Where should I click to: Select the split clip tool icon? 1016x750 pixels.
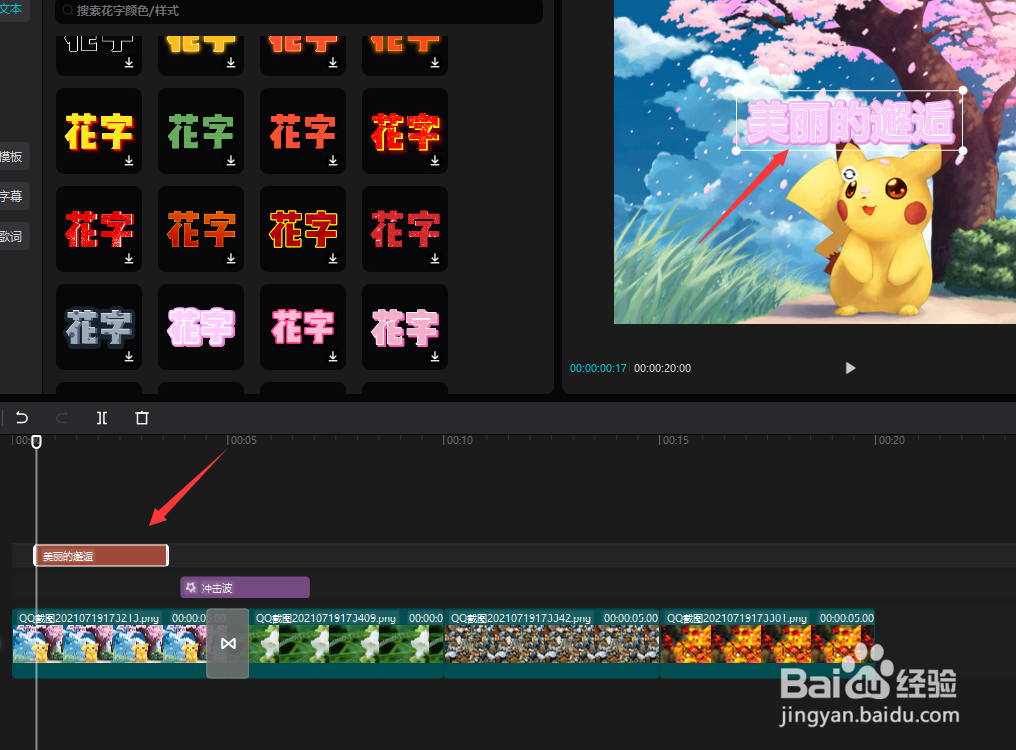tap(102, 417)
